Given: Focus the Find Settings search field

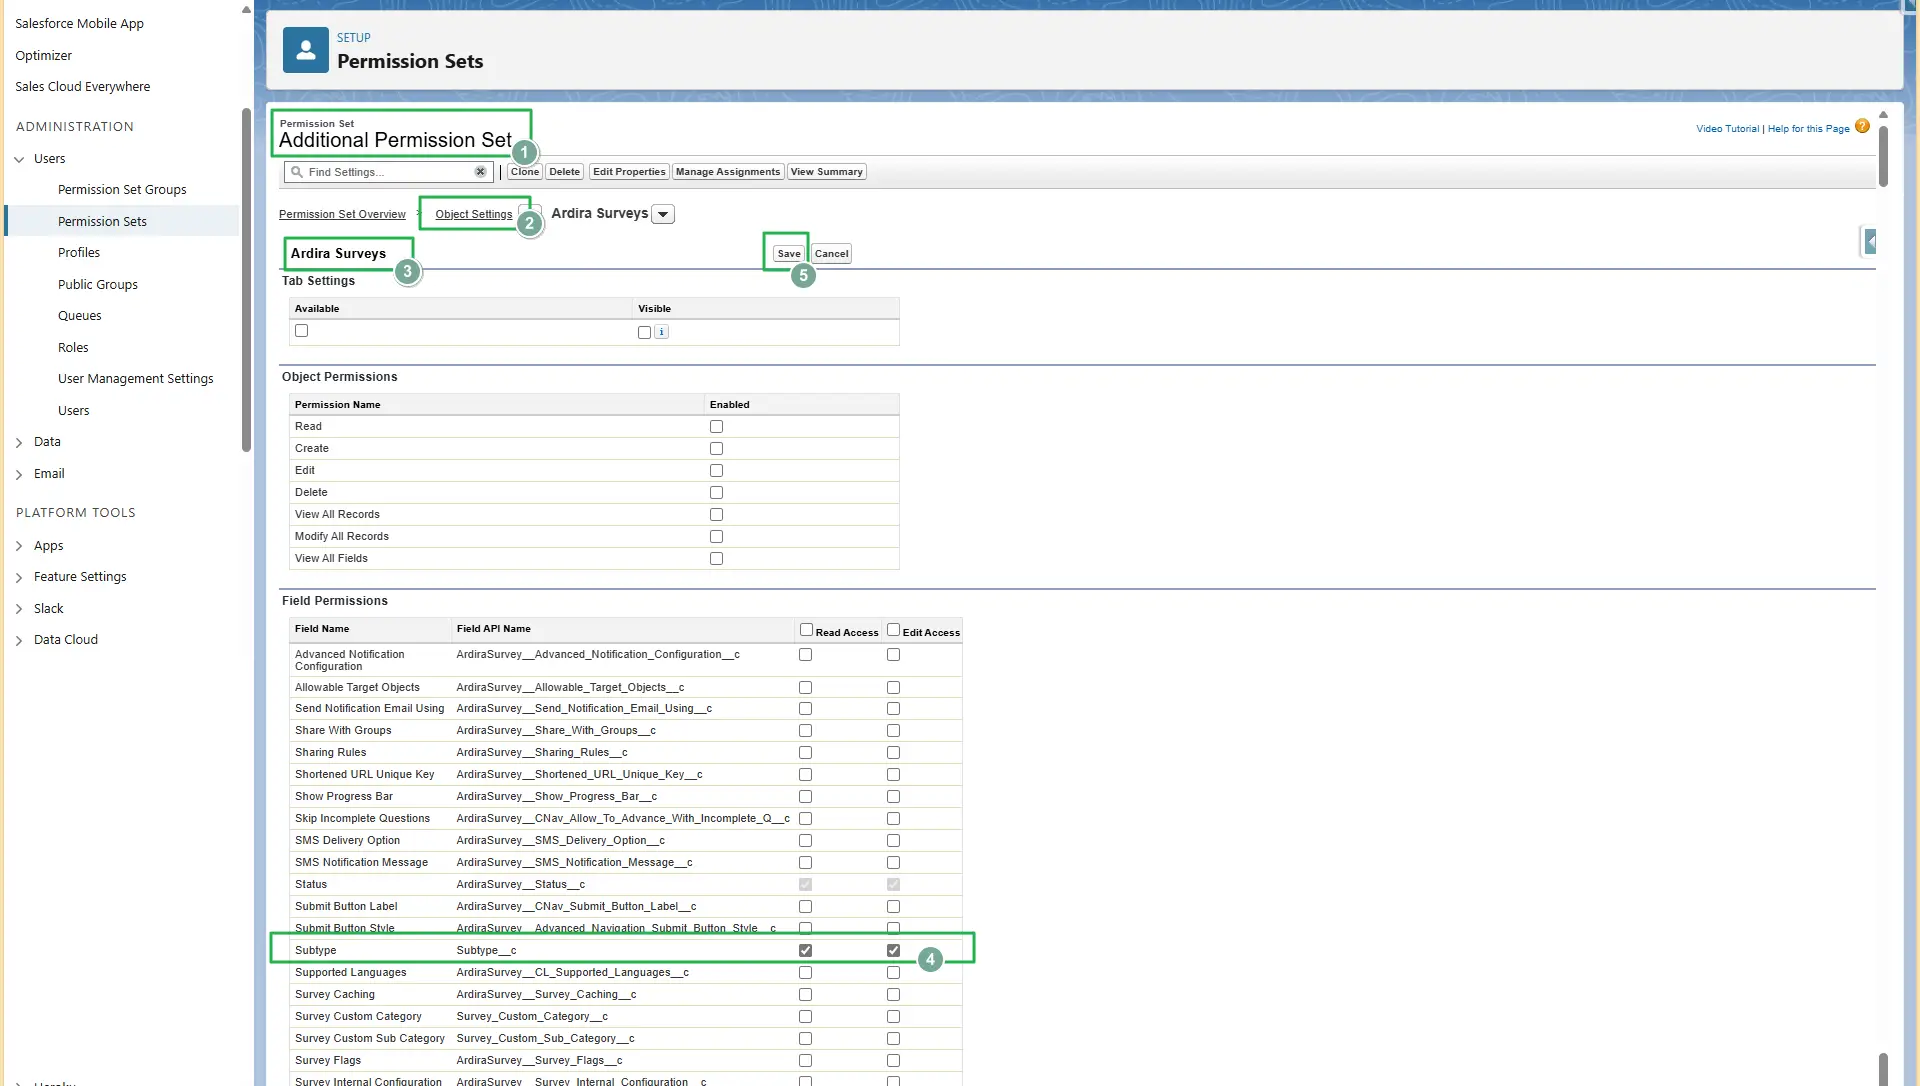Looking at the screenshot, I should [389, 172].
